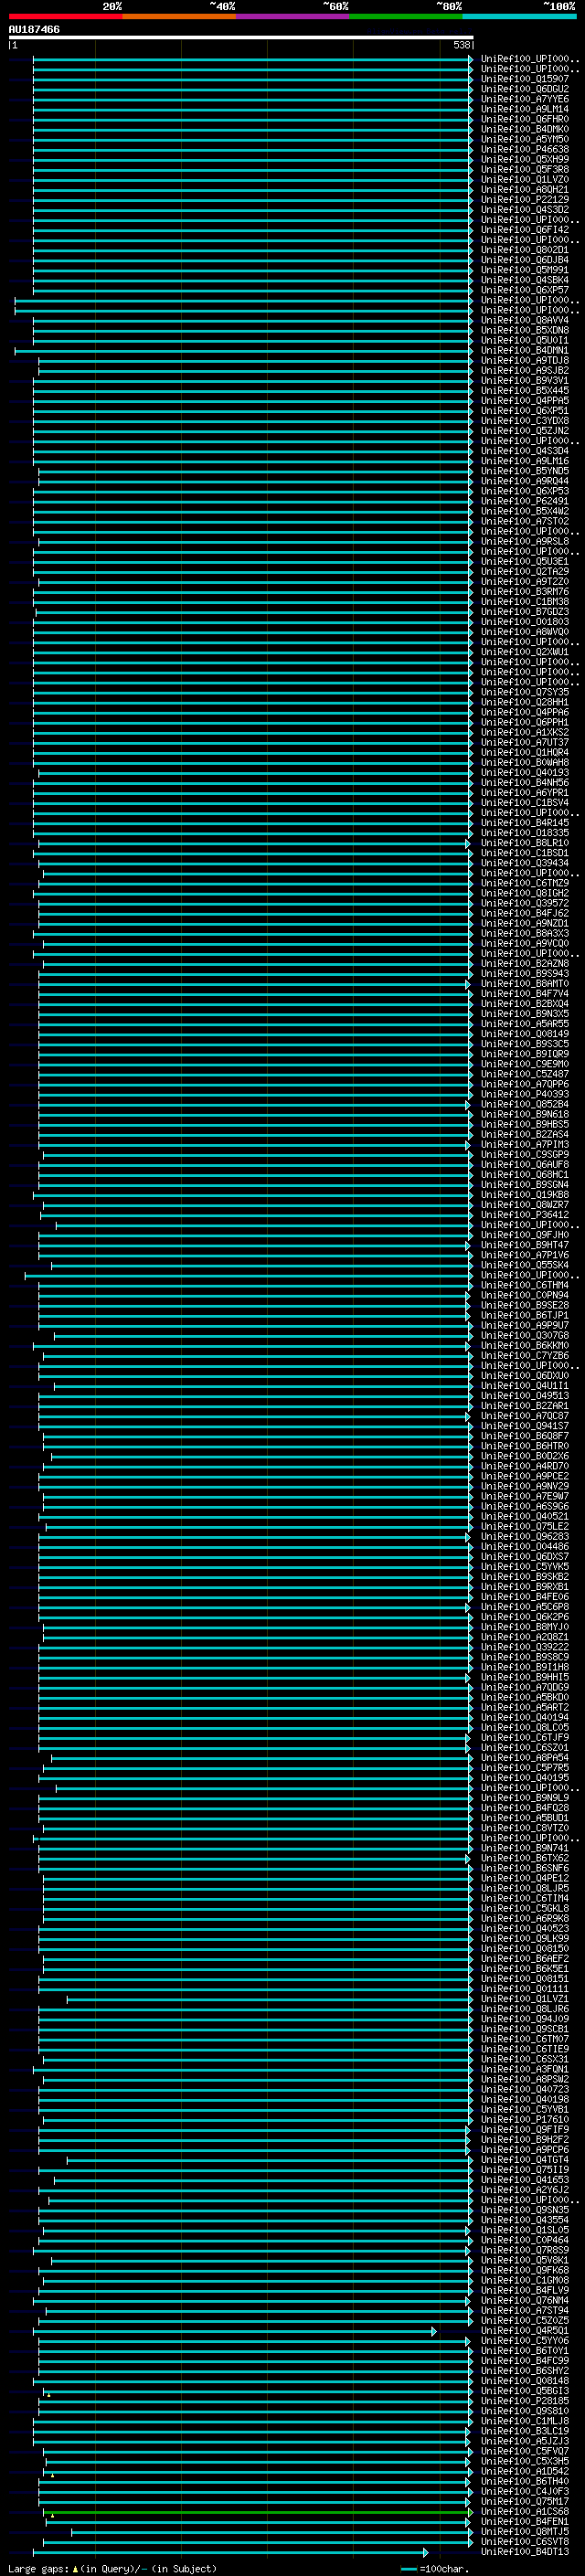Viewport: 585px width, 2576px height.
Task: Select hit label UniRef100_P46638
Action: 524,149
